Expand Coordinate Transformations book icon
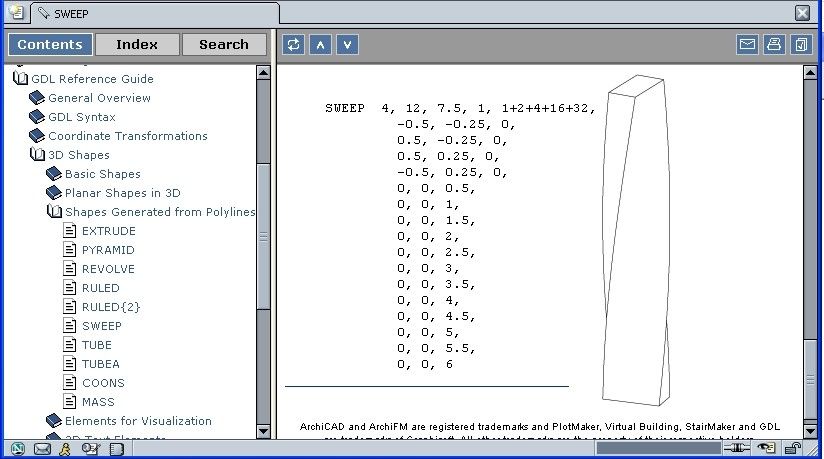The width and height of the screenshot is (824, 459). pos(37,135)
